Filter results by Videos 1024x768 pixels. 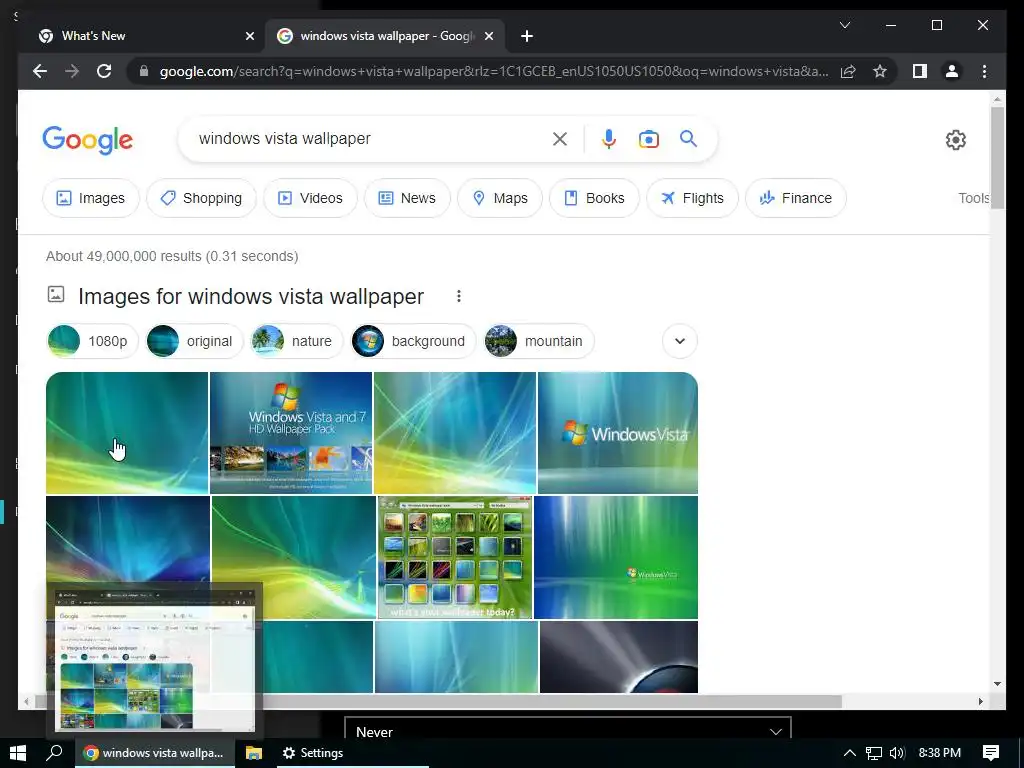310,198
